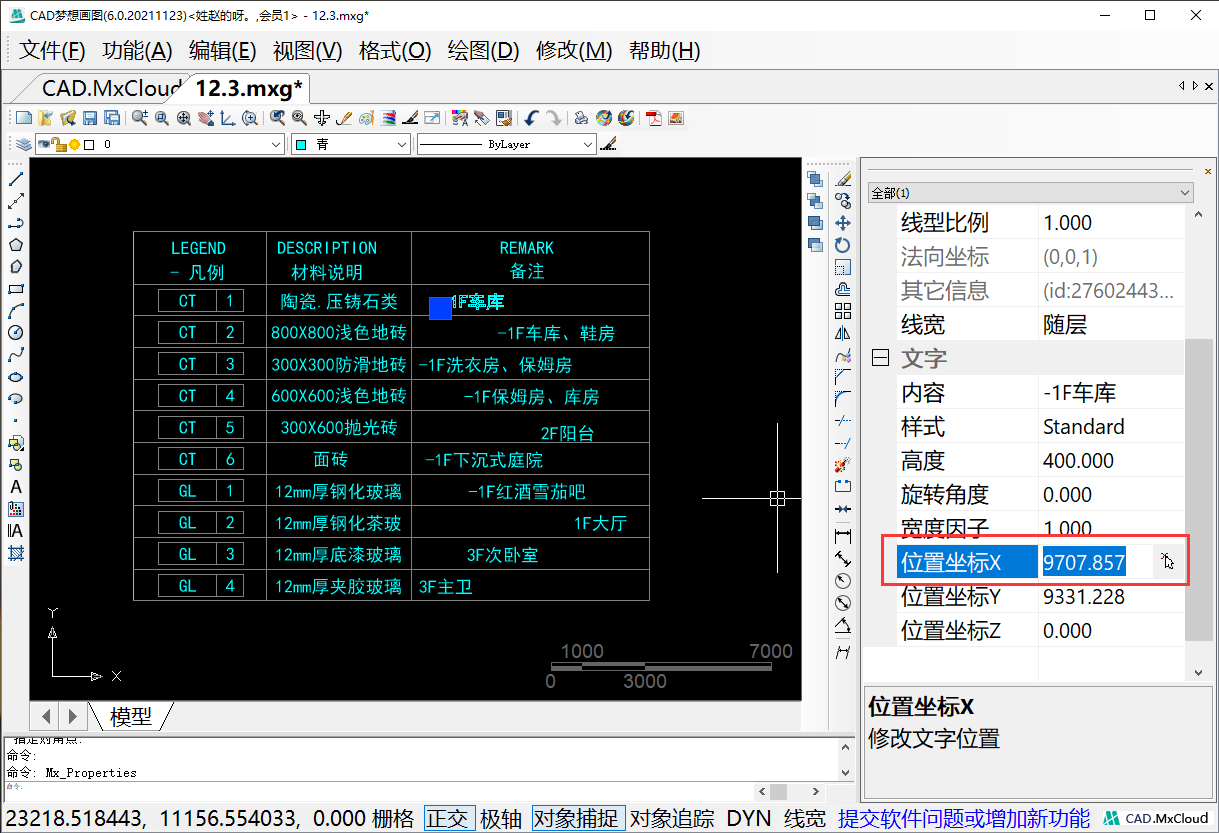The height and width of the screenshot is (833, 1219).
Task: Toggle DYN dynamic input in status bar
Action: click(749, 818)
